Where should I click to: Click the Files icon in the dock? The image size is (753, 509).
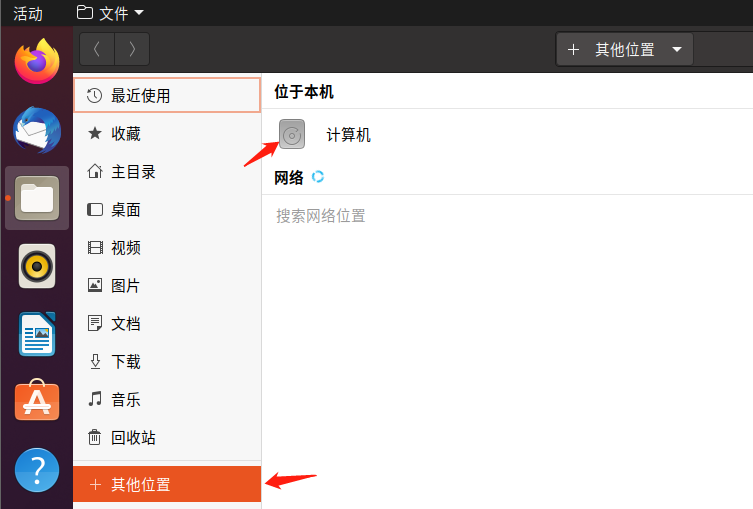pos(37,198)
